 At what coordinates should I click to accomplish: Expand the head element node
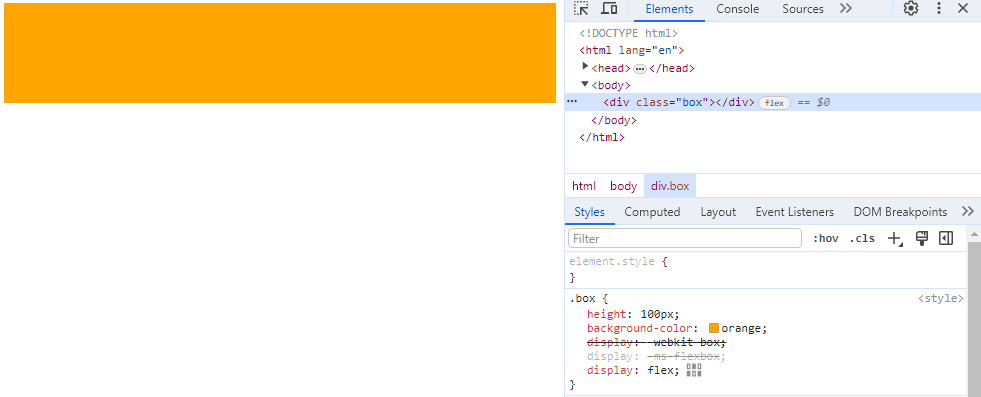(586, 67)
